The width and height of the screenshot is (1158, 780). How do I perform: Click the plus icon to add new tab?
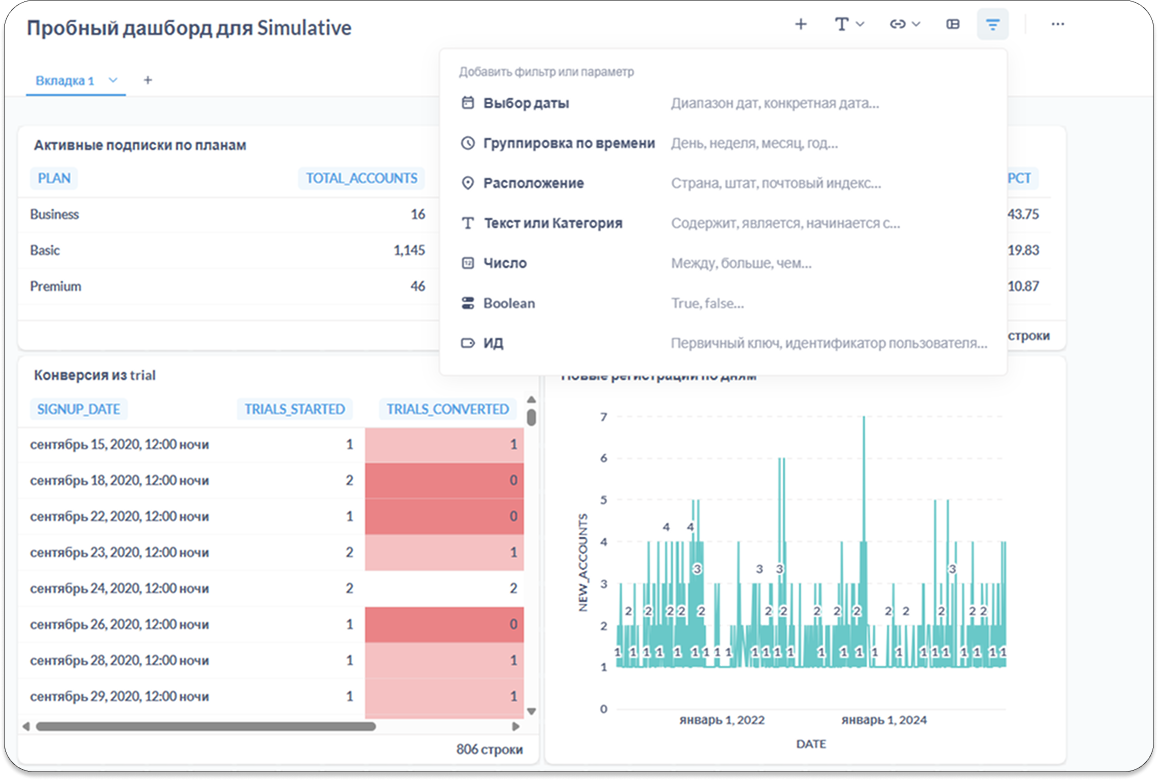(x=148, y=80)
